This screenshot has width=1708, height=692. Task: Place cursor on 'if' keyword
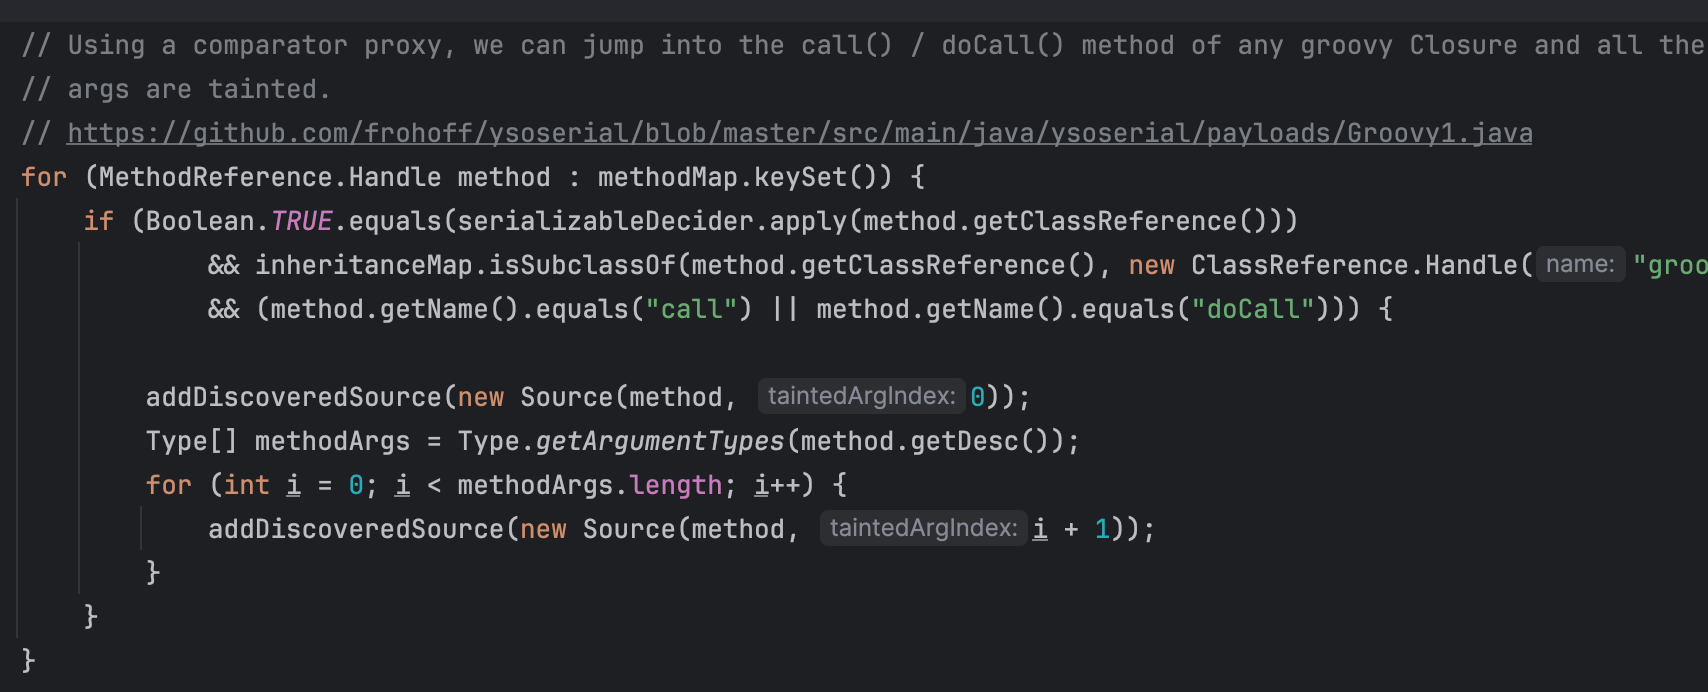coord(98,221)
